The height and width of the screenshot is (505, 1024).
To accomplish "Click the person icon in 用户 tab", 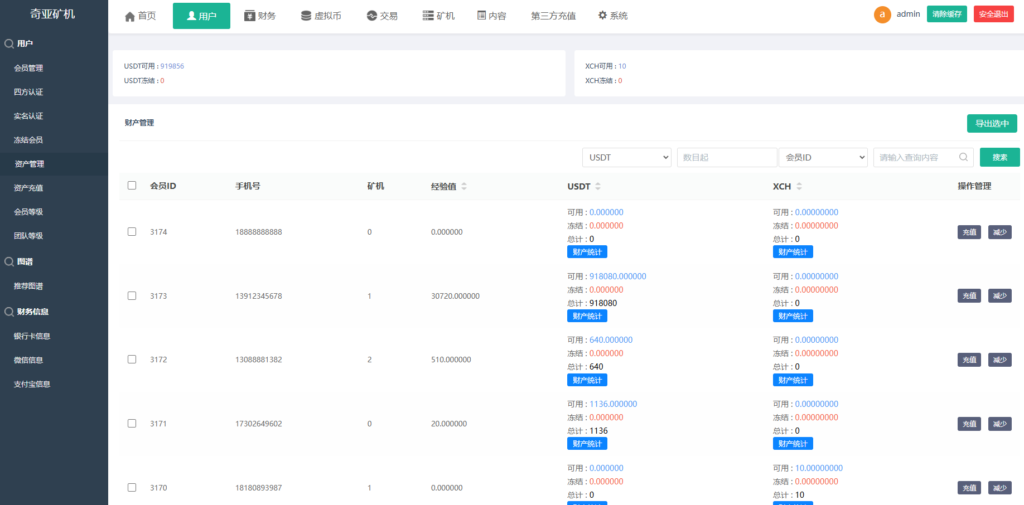I will tap(191, 16).
